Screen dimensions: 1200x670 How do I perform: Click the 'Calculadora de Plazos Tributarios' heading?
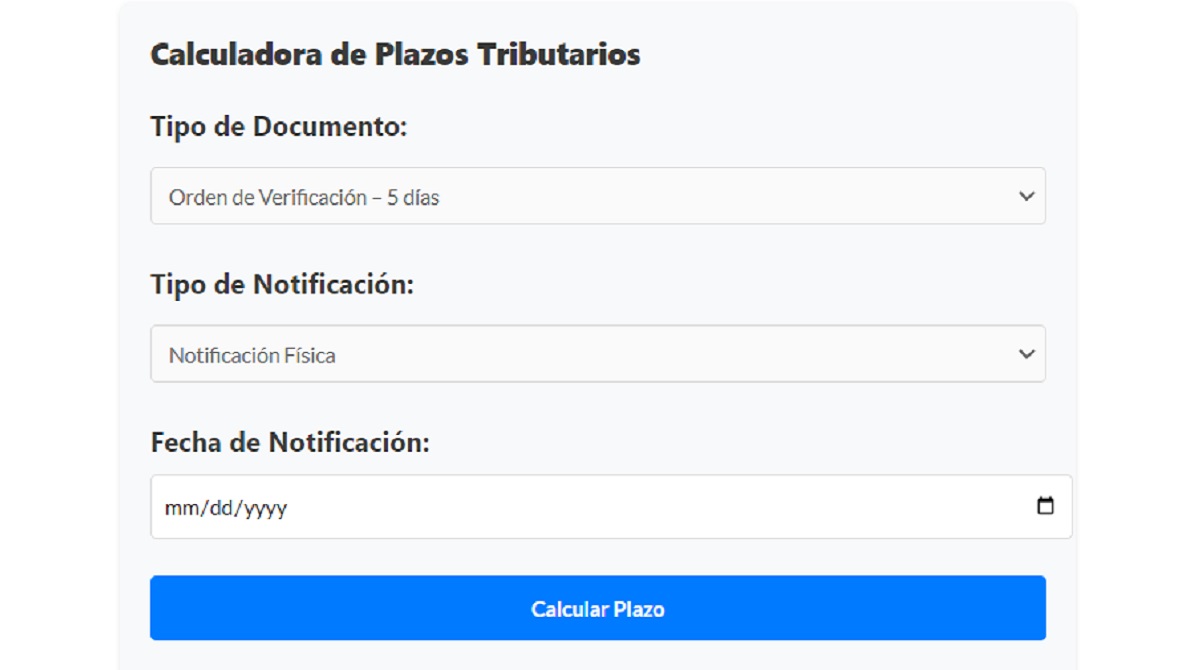395,54
